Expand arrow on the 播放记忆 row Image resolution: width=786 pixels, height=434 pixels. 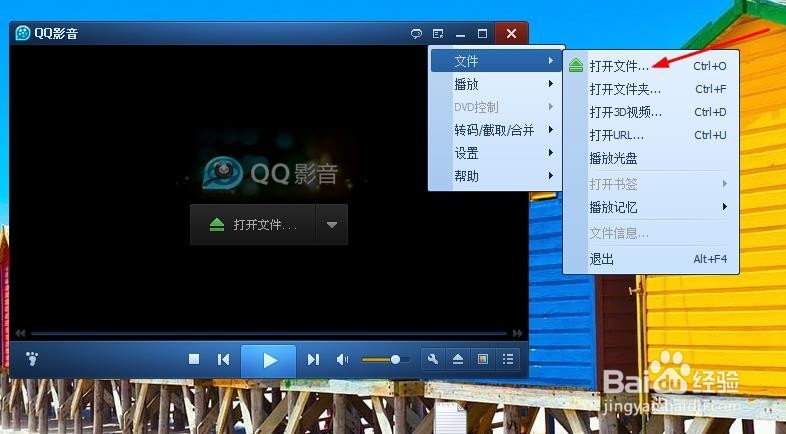(725, 207)
